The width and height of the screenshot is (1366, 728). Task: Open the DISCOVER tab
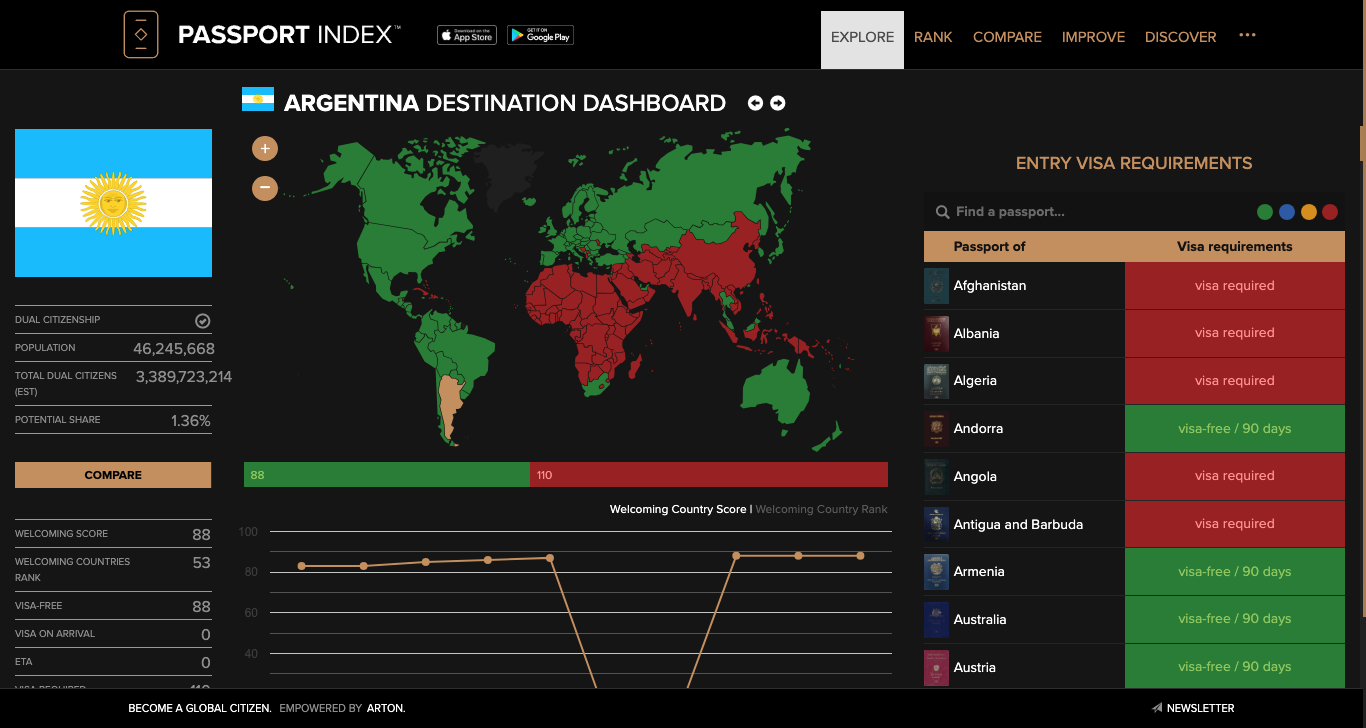[x=1181, y=37]
